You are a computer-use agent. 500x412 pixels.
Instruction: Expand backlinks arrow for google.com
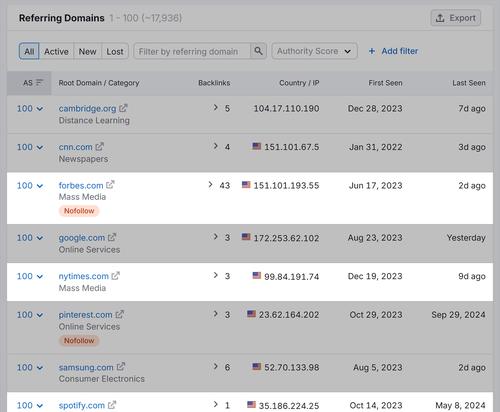216,237
